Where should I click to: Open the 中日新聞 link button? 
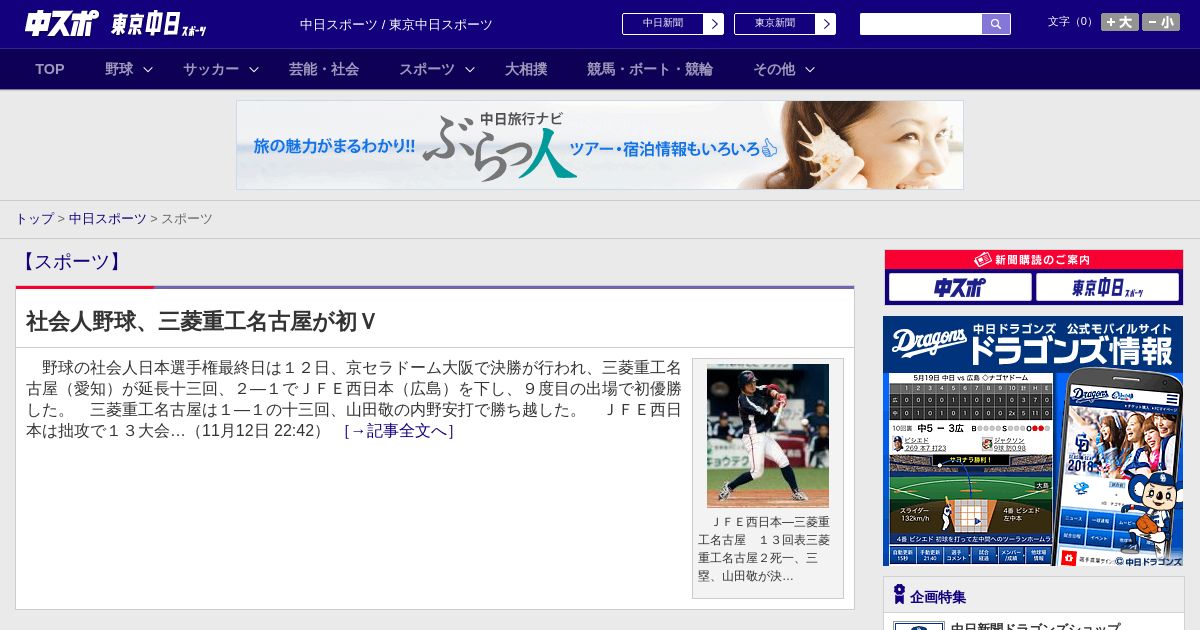tap(662, 24)
